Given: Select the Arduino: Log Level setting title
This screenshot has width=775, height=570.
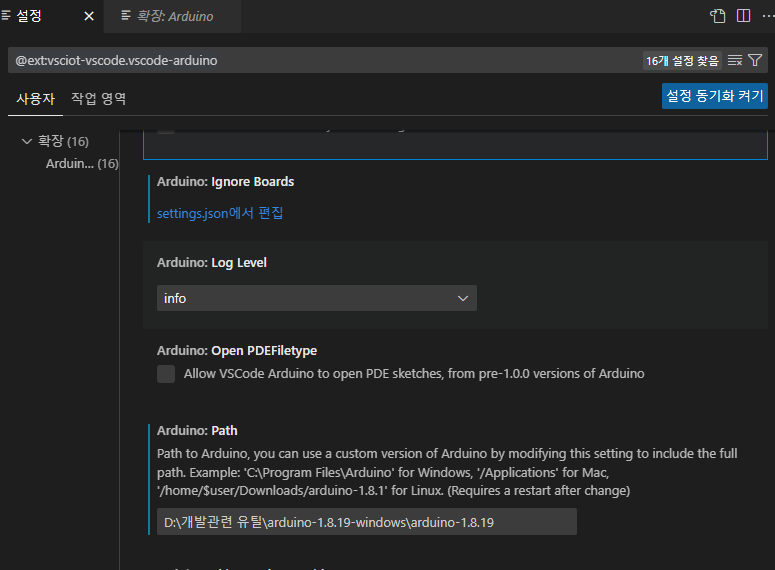Looking at the screenshot, I should point(212,263).
